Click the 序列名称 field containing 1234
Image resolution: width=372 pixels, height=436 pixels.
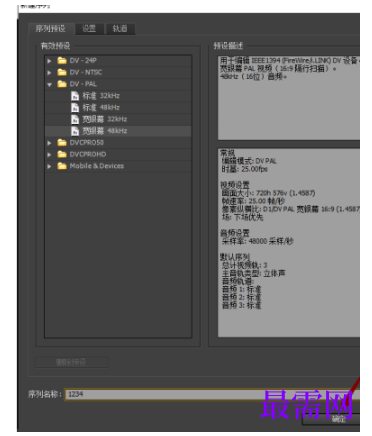point(212,394)
